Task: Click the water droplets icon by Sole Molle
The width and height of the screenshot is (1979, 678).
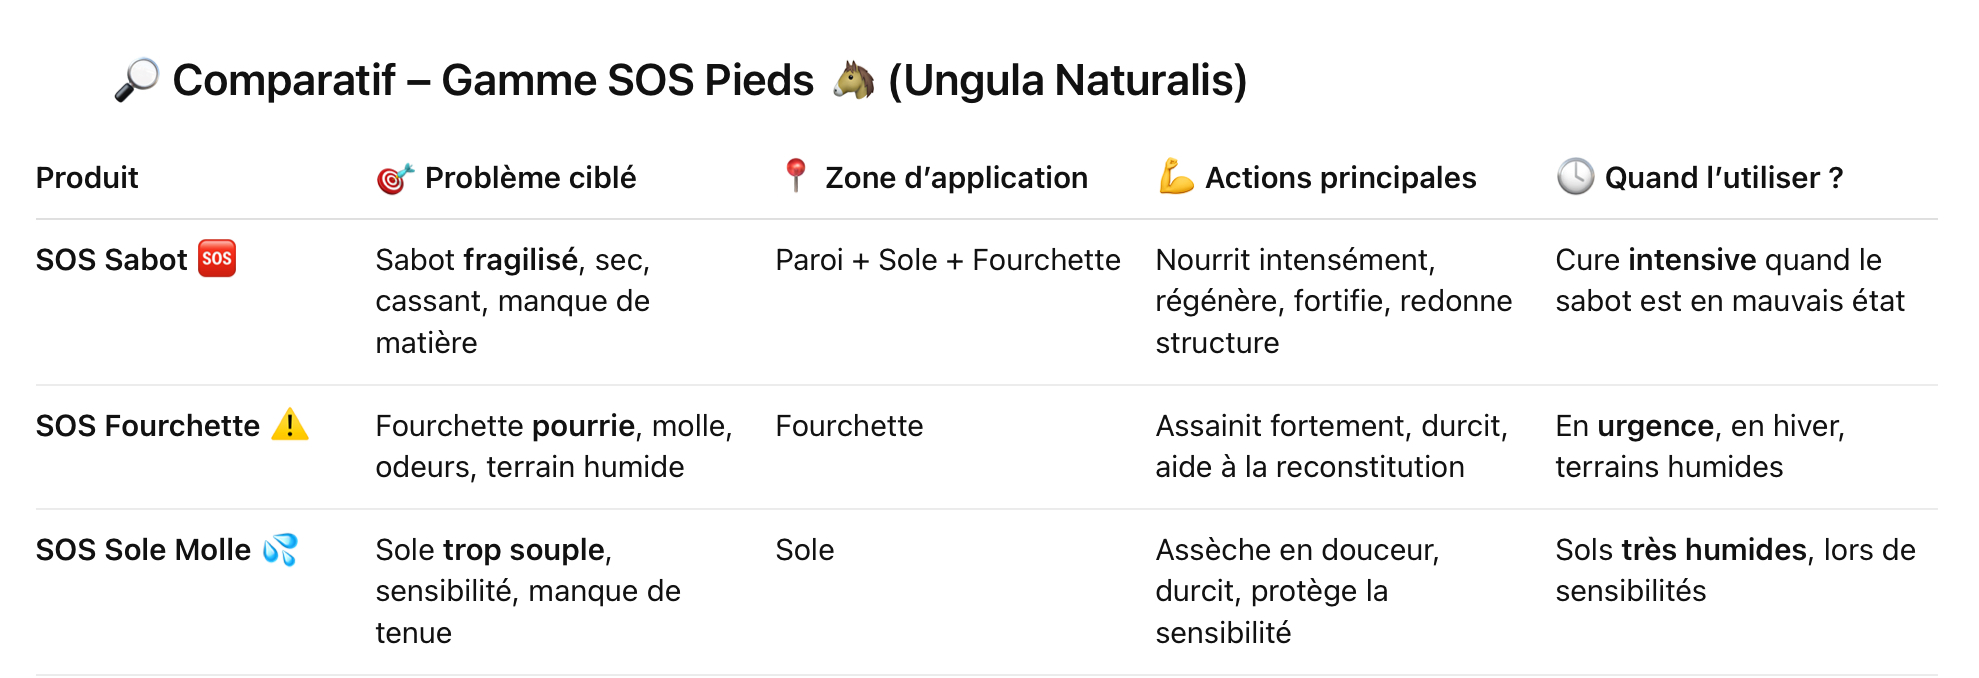Action: tap(281, 549)
